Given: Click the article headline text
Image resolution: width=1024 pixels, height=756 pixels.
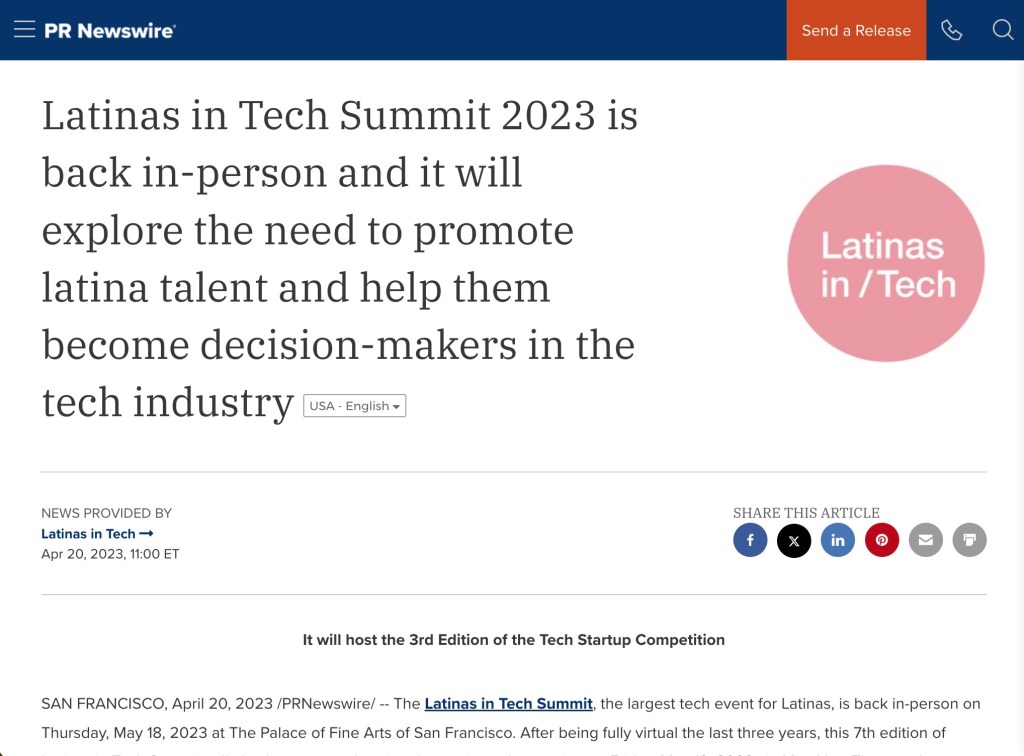Looking at the screenshot, I should [340, 259].
